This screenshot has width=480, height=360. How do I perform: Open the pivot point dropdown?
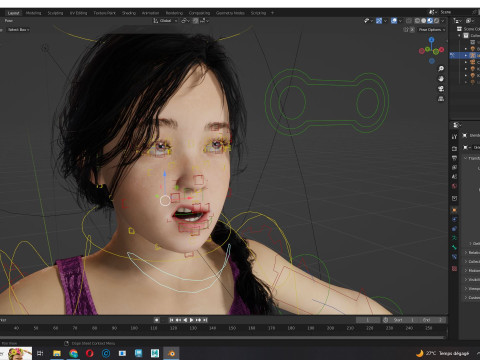(x=185, y=21)
